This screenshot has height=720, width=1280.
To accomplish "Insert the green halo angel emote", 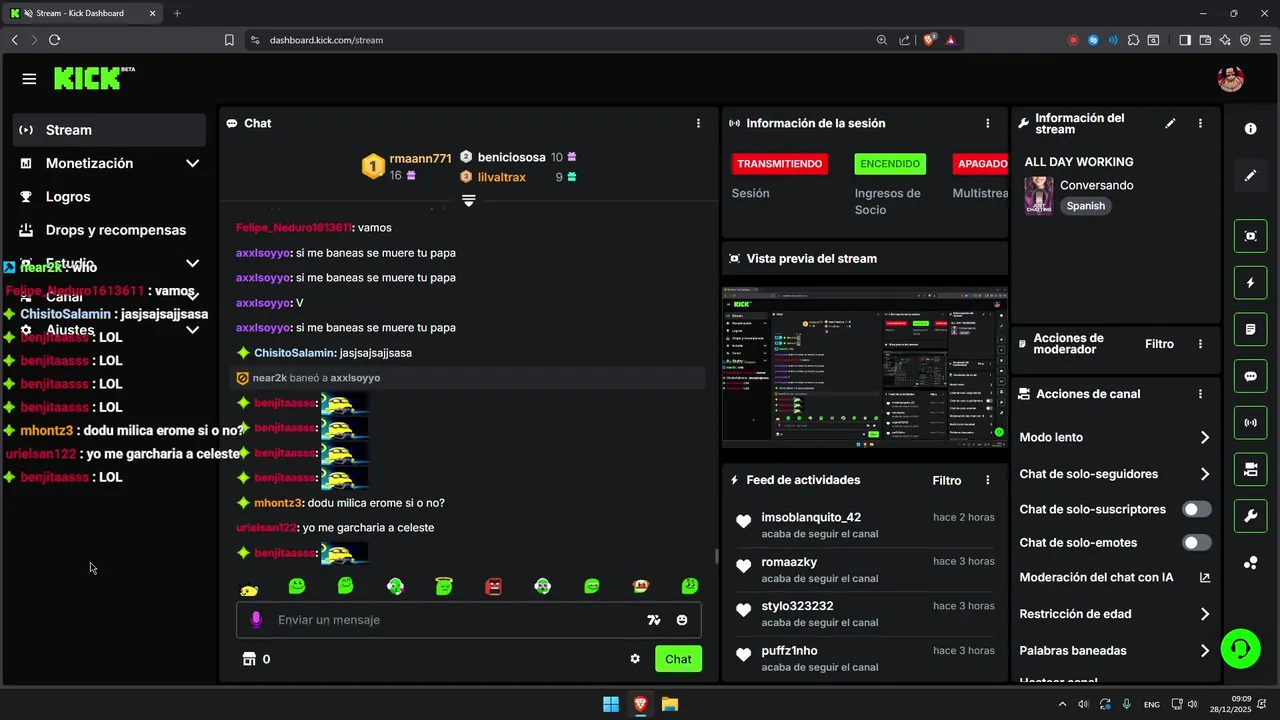I will click(x=444, y=586).
